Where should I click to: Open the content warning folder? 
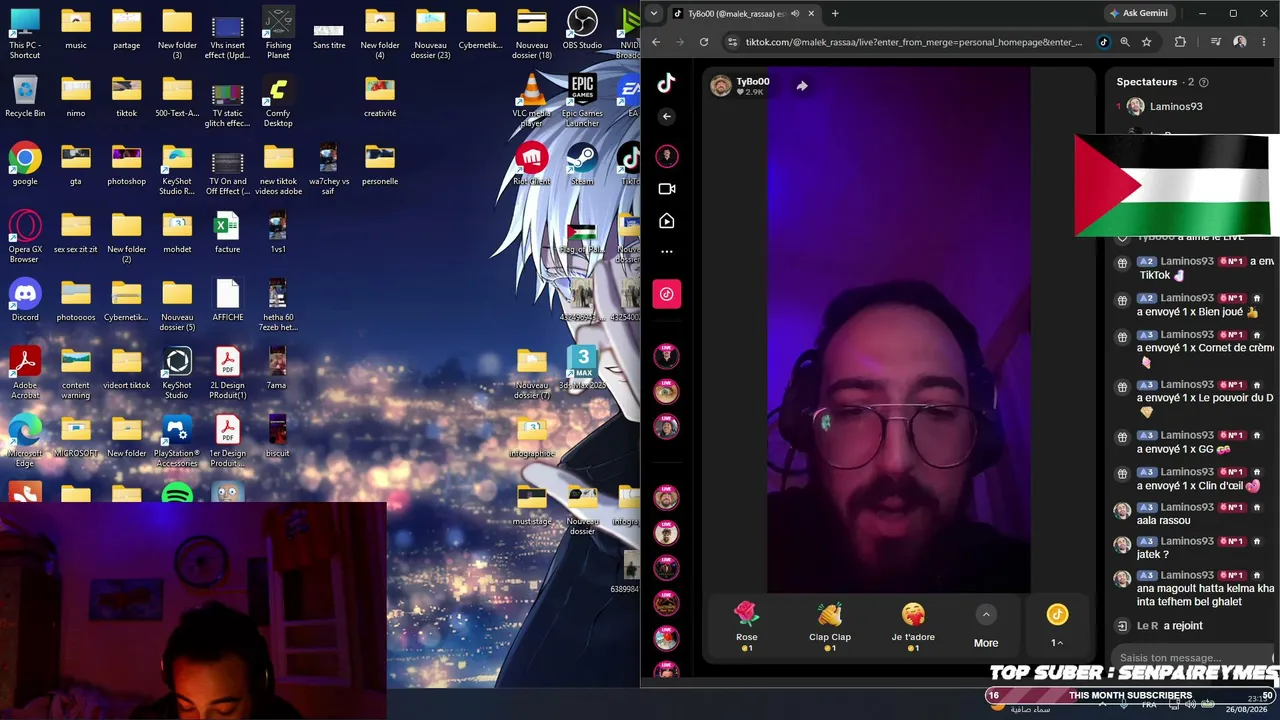click(x=76, y=373)
